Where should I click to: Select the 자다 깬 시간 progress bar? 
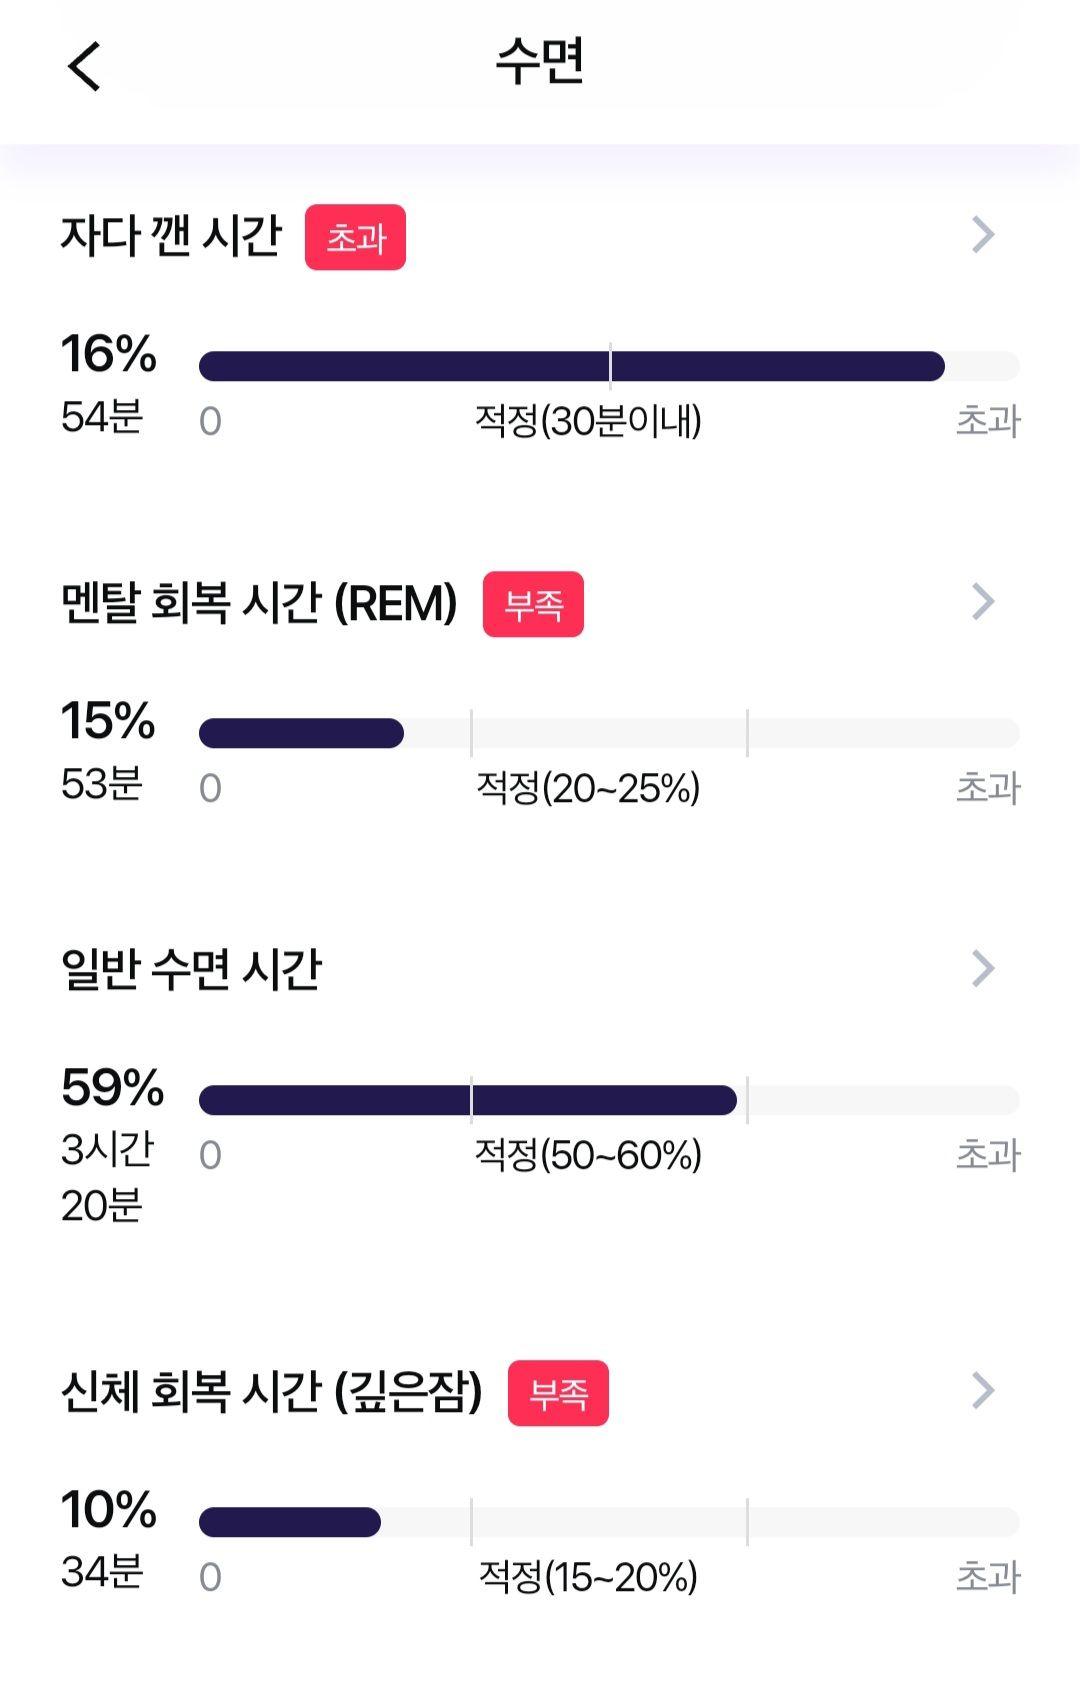[609, 366]
